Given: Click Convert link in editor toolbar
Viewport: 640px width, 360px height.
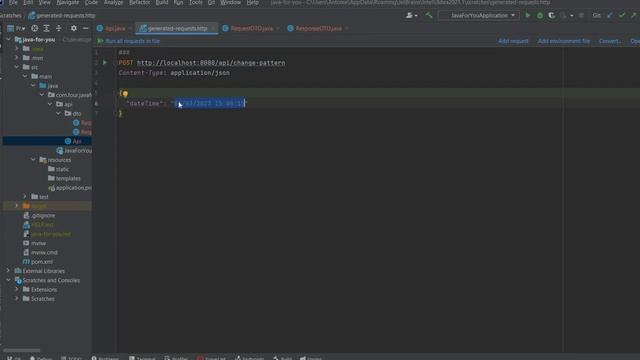Looking at the screenshot, I should click(x=610, y=41).
